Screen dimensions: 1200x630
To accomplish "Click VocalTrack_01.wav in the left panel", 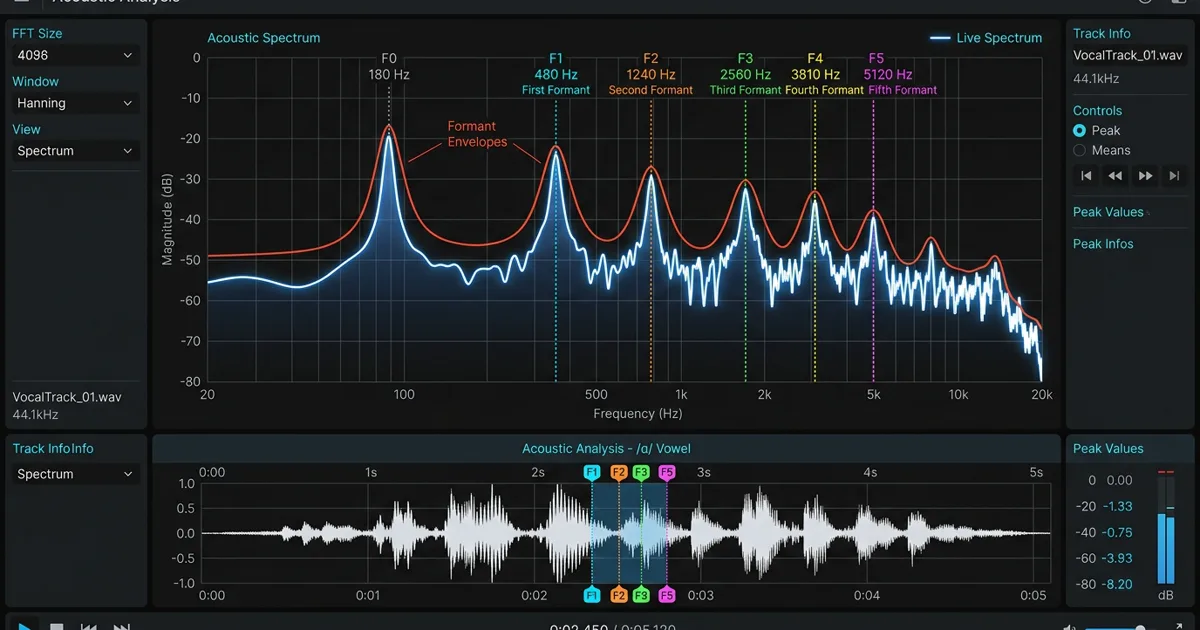I will [67, 397].
